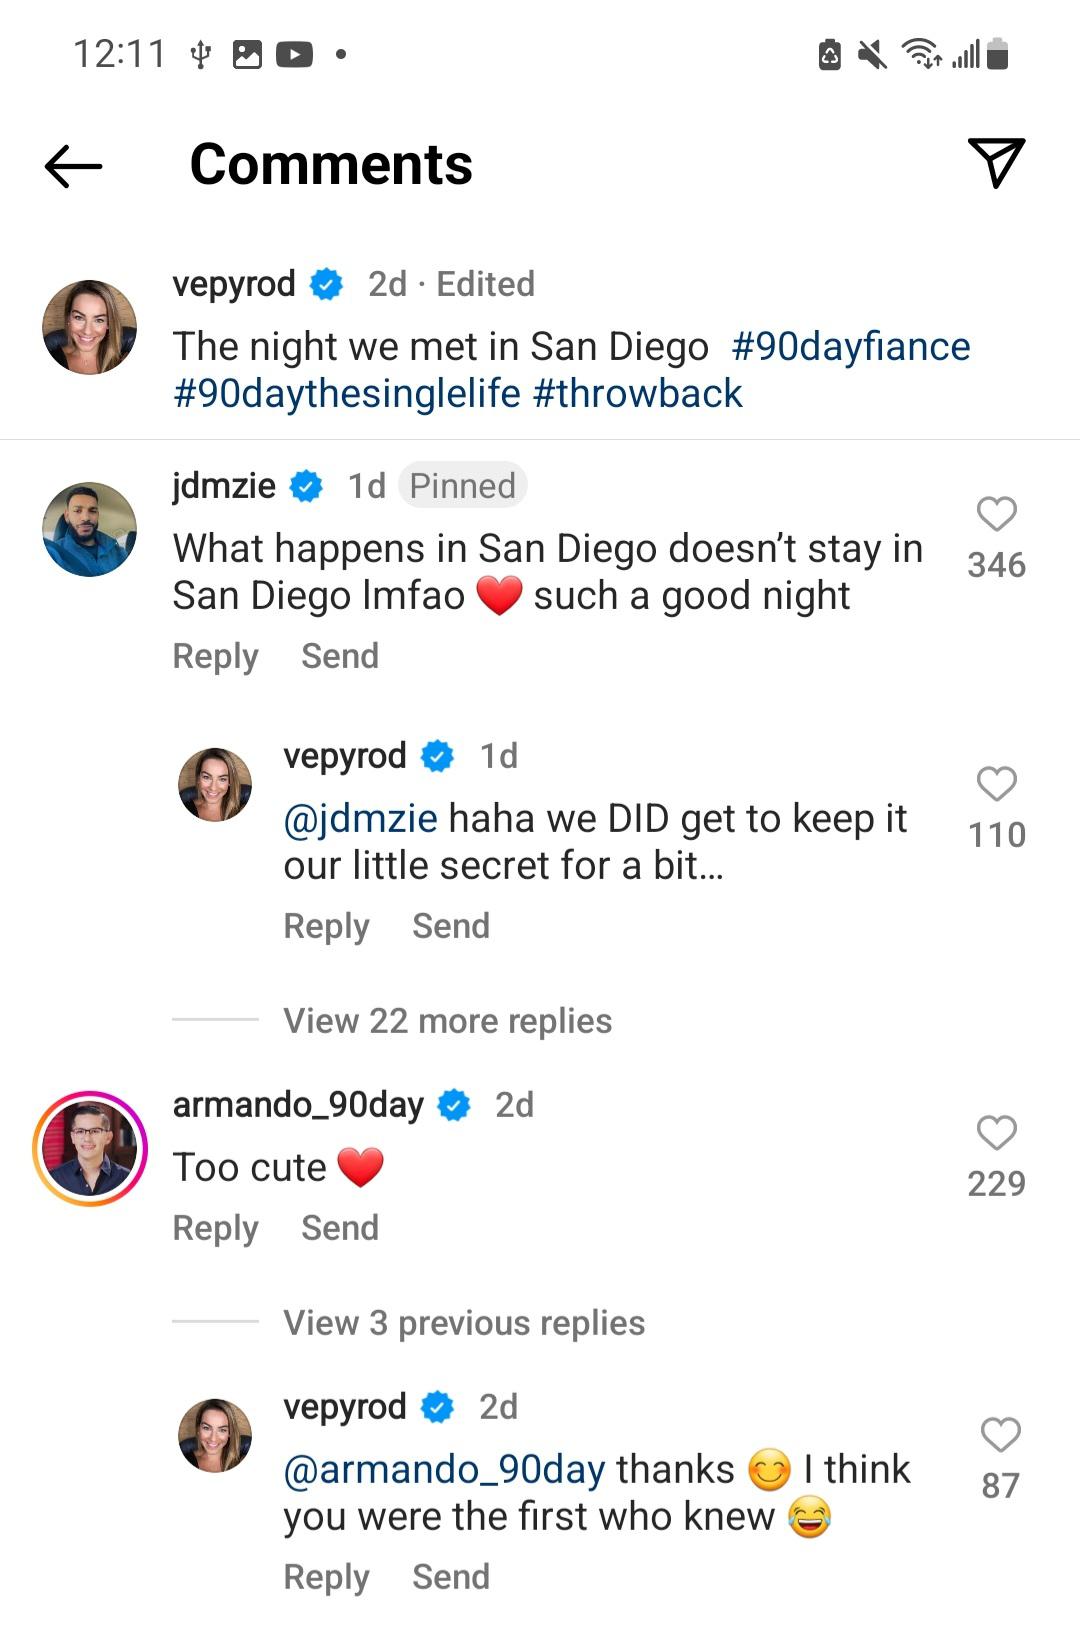Send armando_90day's comment
The image size is (1080, 1626).
coord(340,1228)
